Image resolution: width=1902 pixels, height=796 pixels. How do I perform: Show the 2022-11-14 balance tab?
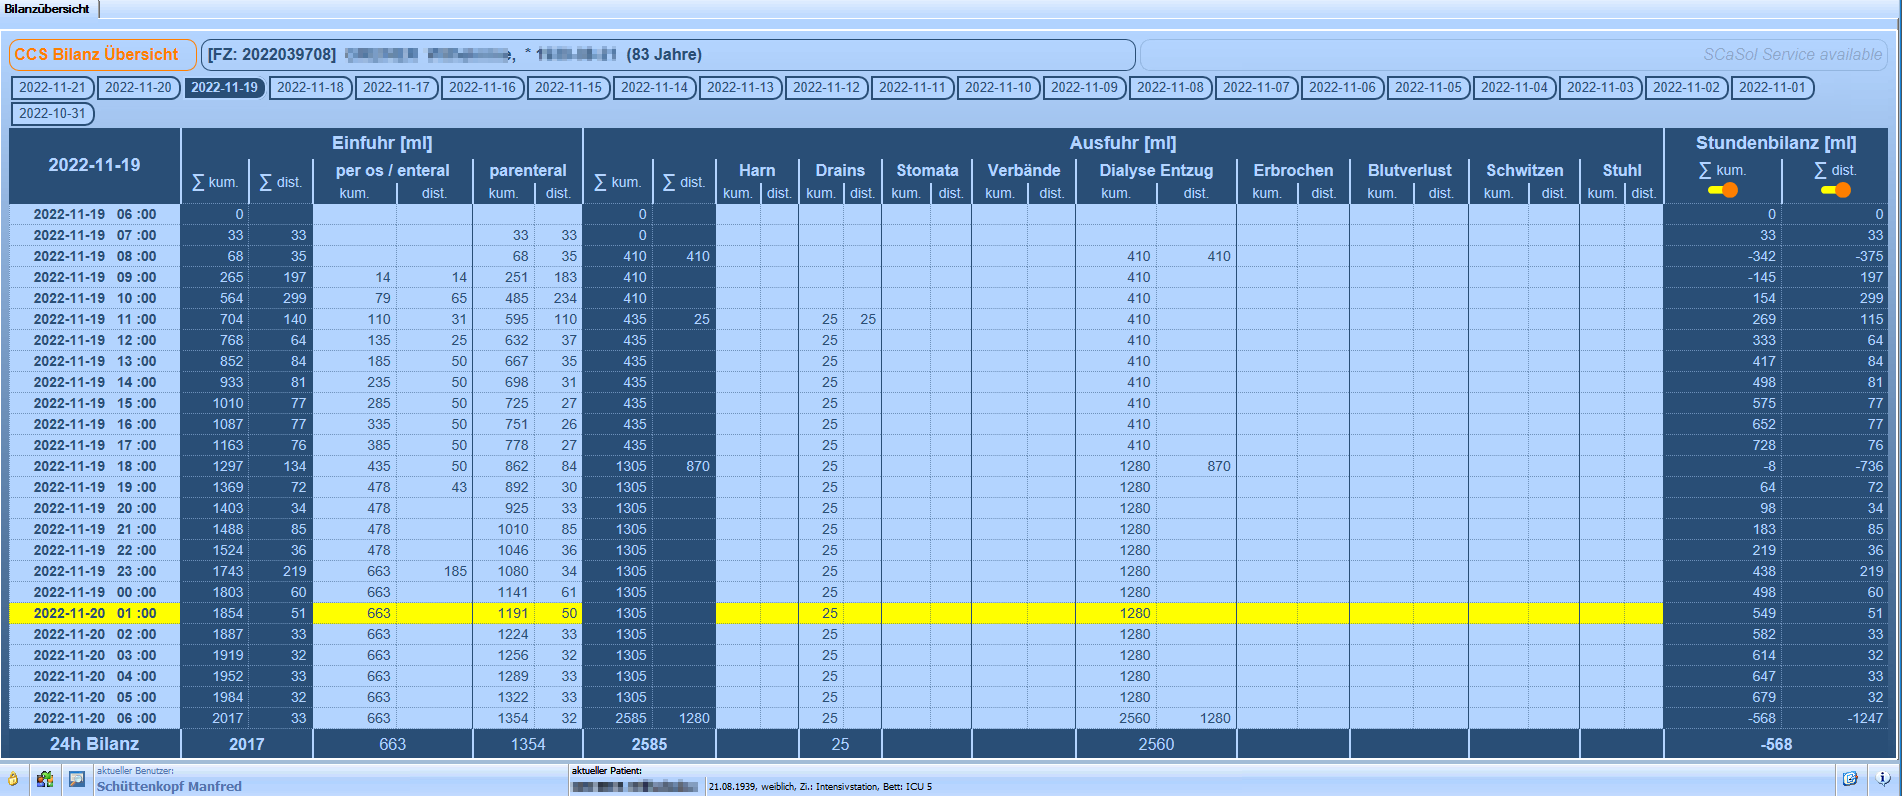654,88
